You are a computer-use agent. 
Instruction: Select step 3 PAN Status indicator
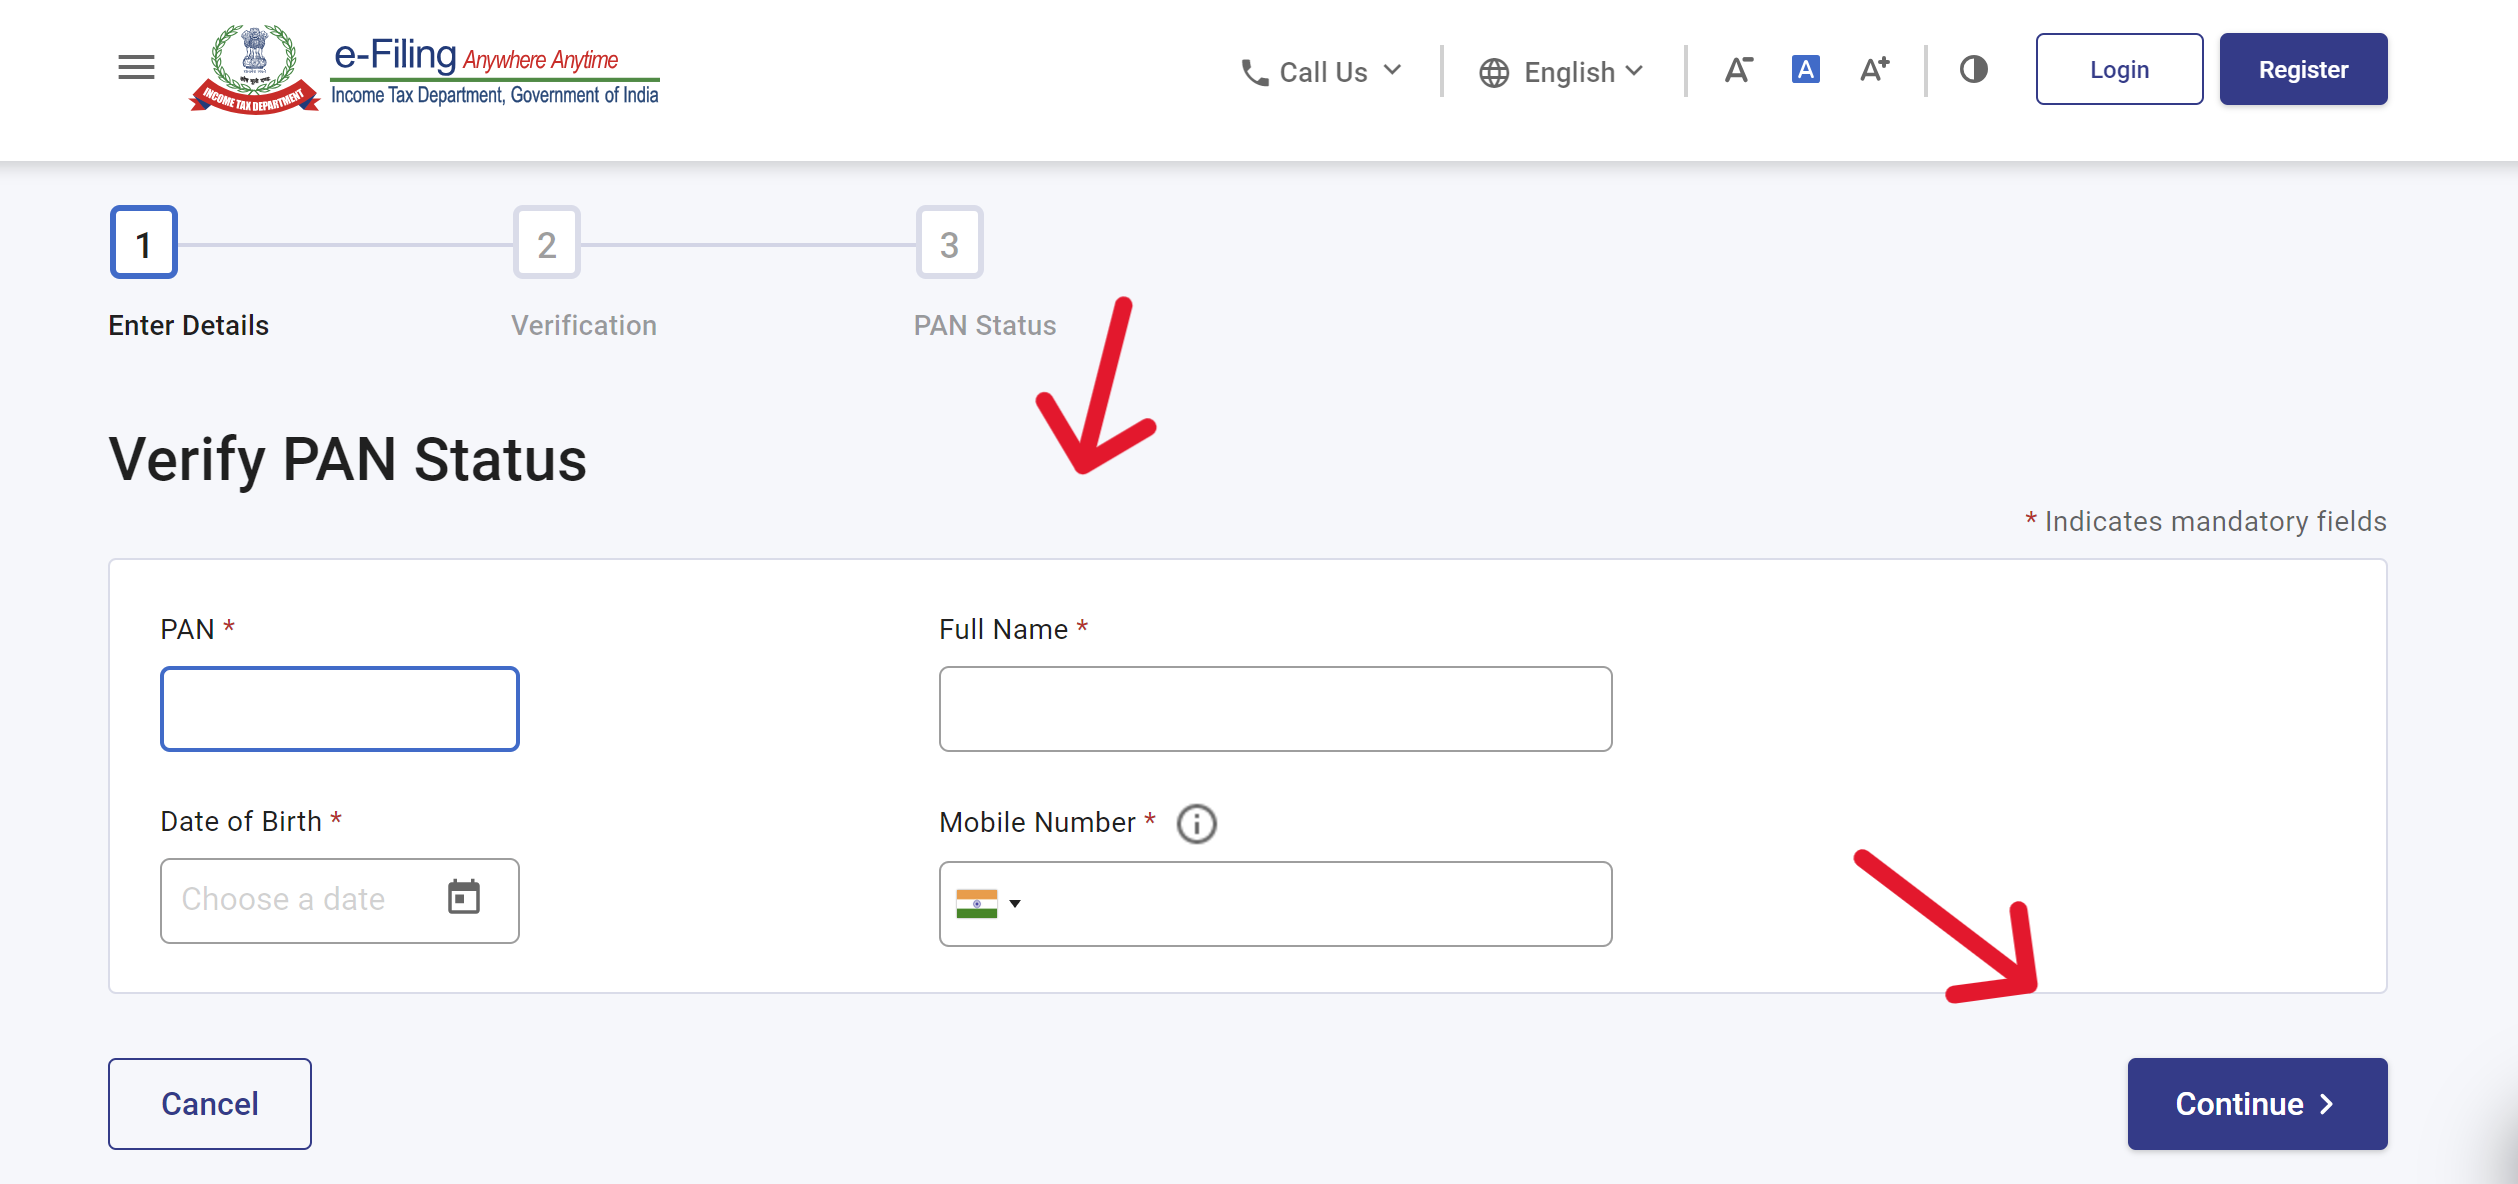[x=948, y=241]
